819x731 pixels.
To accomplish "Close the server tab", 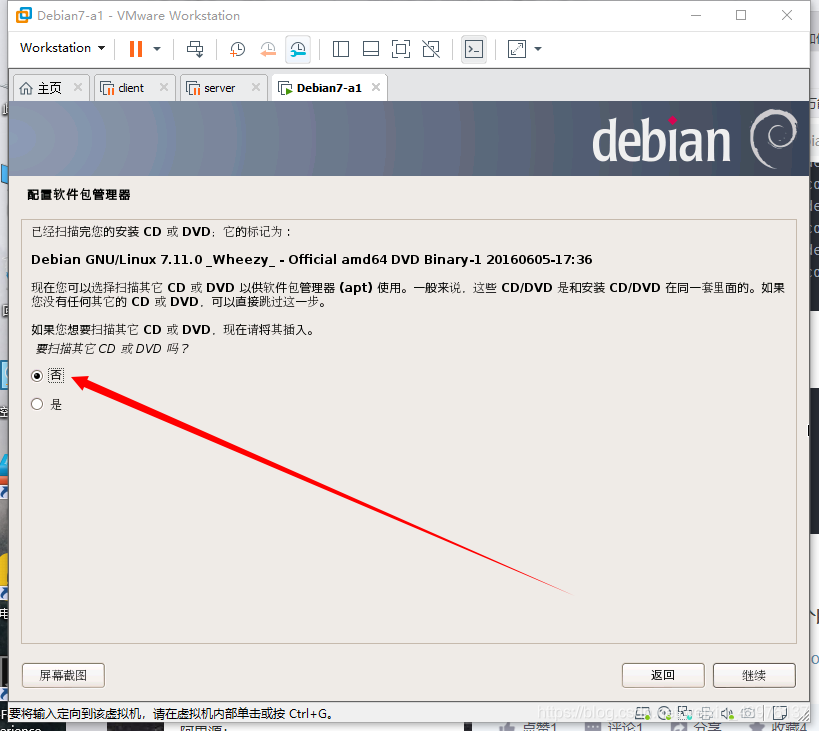I will pos(255,87).
